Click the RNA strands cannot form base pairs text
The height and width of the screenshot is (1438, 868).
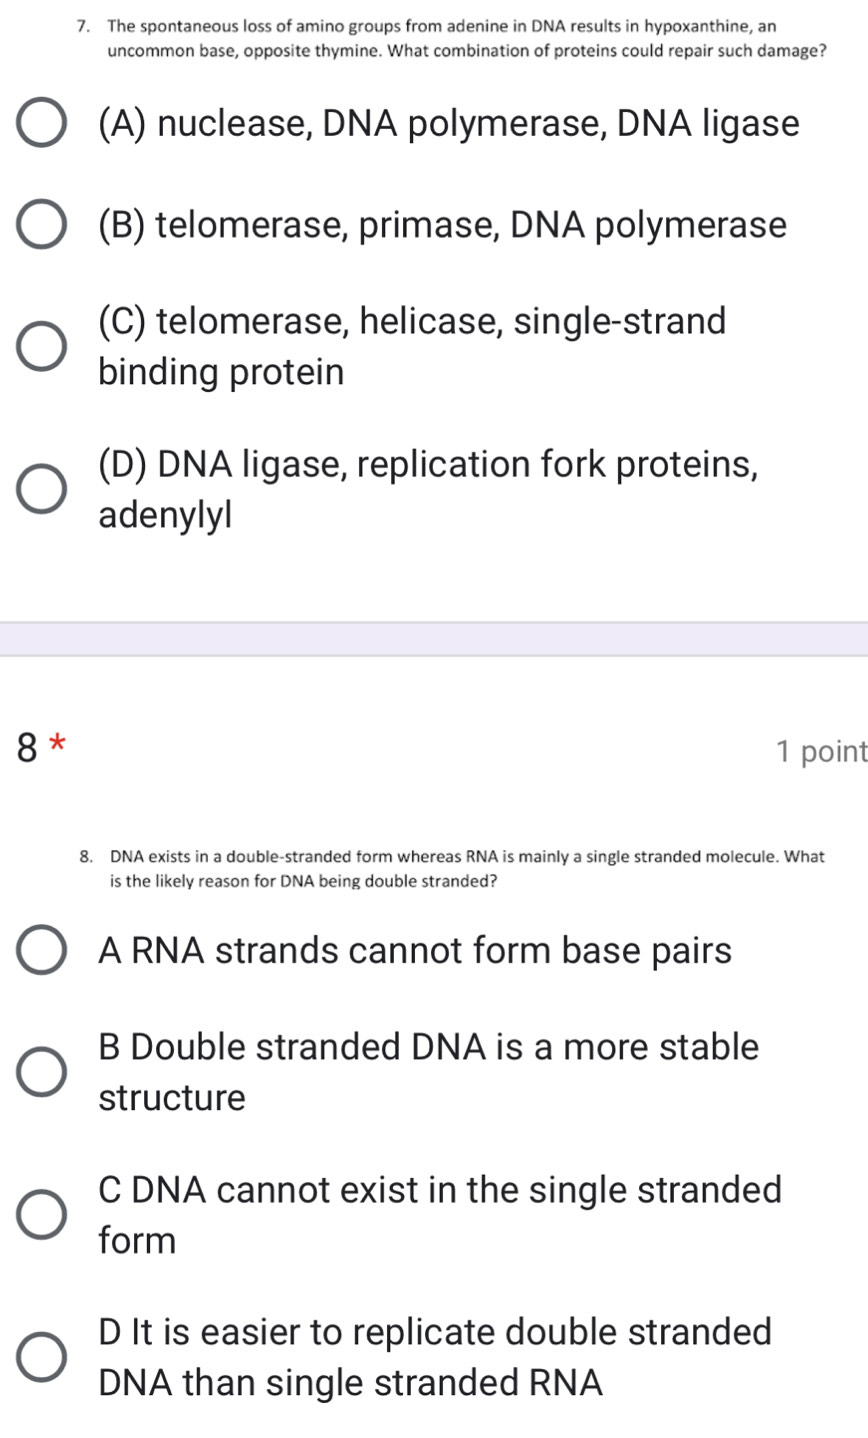coord(415,950)
